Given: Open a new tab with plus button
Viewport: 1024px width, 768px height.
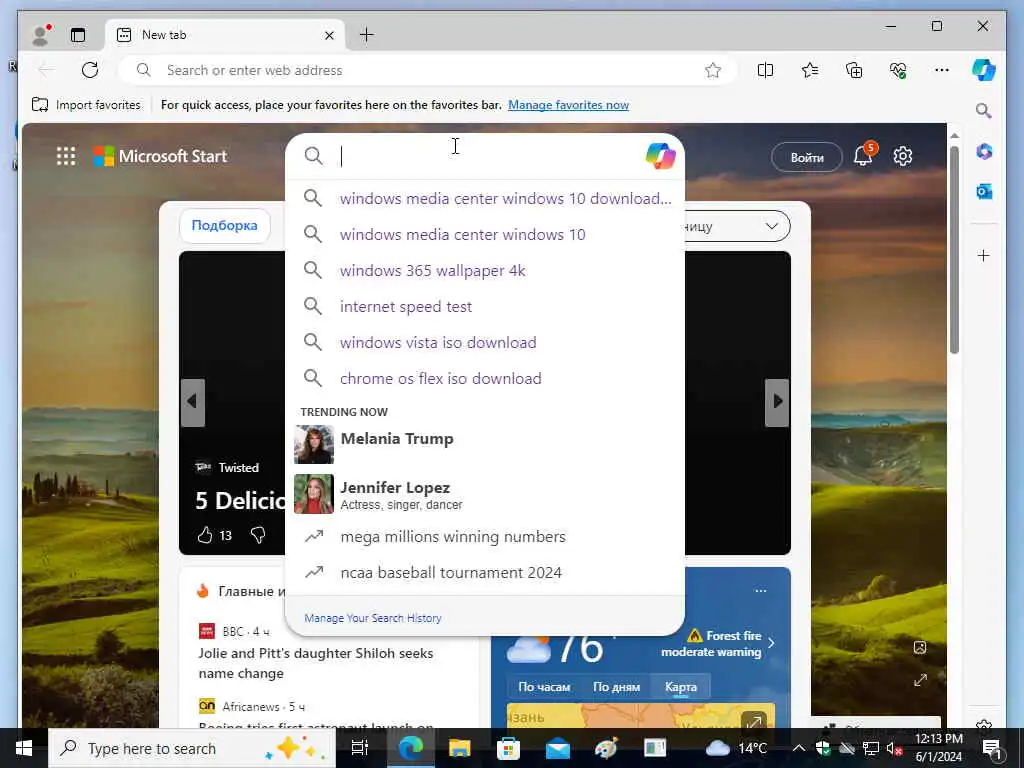Looking at the screenshot, I should [x=366, y=35].
